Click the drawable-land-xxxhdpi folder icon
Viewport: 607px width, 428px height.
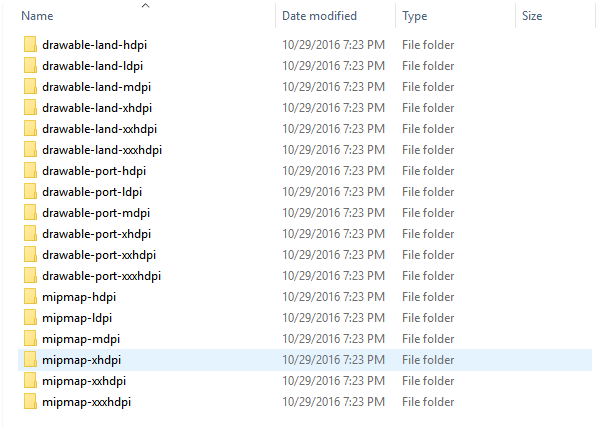pyautogui.click(x=30, y=150)
